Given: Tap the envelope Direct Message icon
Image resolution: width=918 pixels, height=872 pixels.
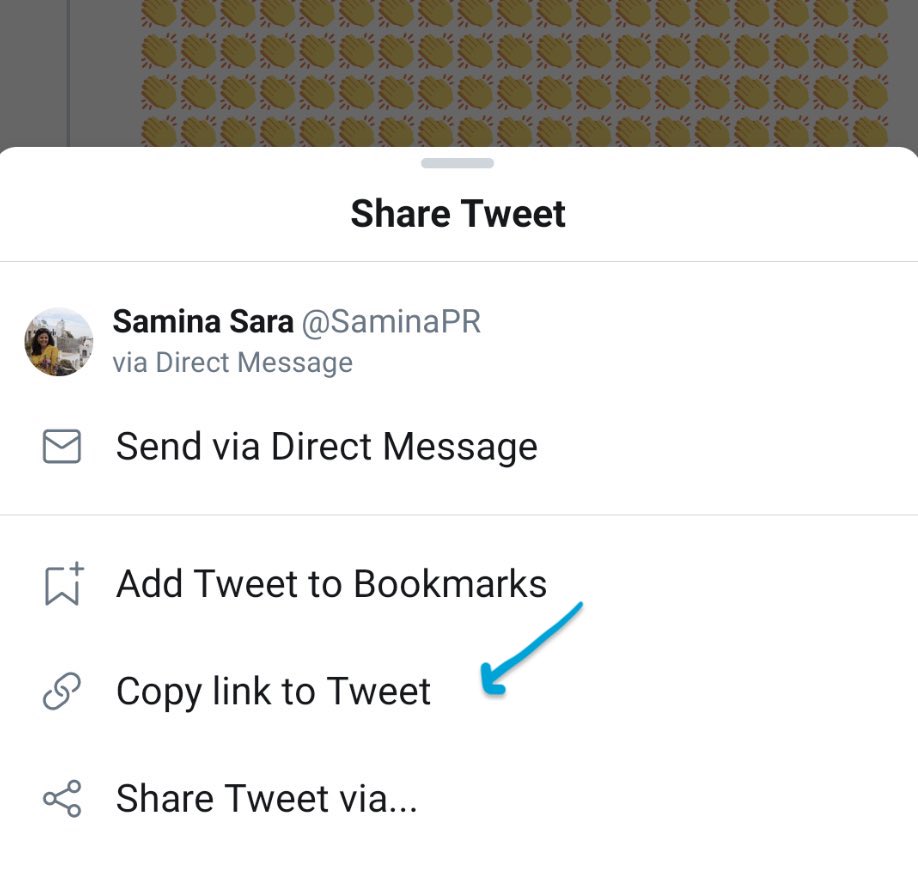Looking at the screenshot, I should (x=62, y=447).
